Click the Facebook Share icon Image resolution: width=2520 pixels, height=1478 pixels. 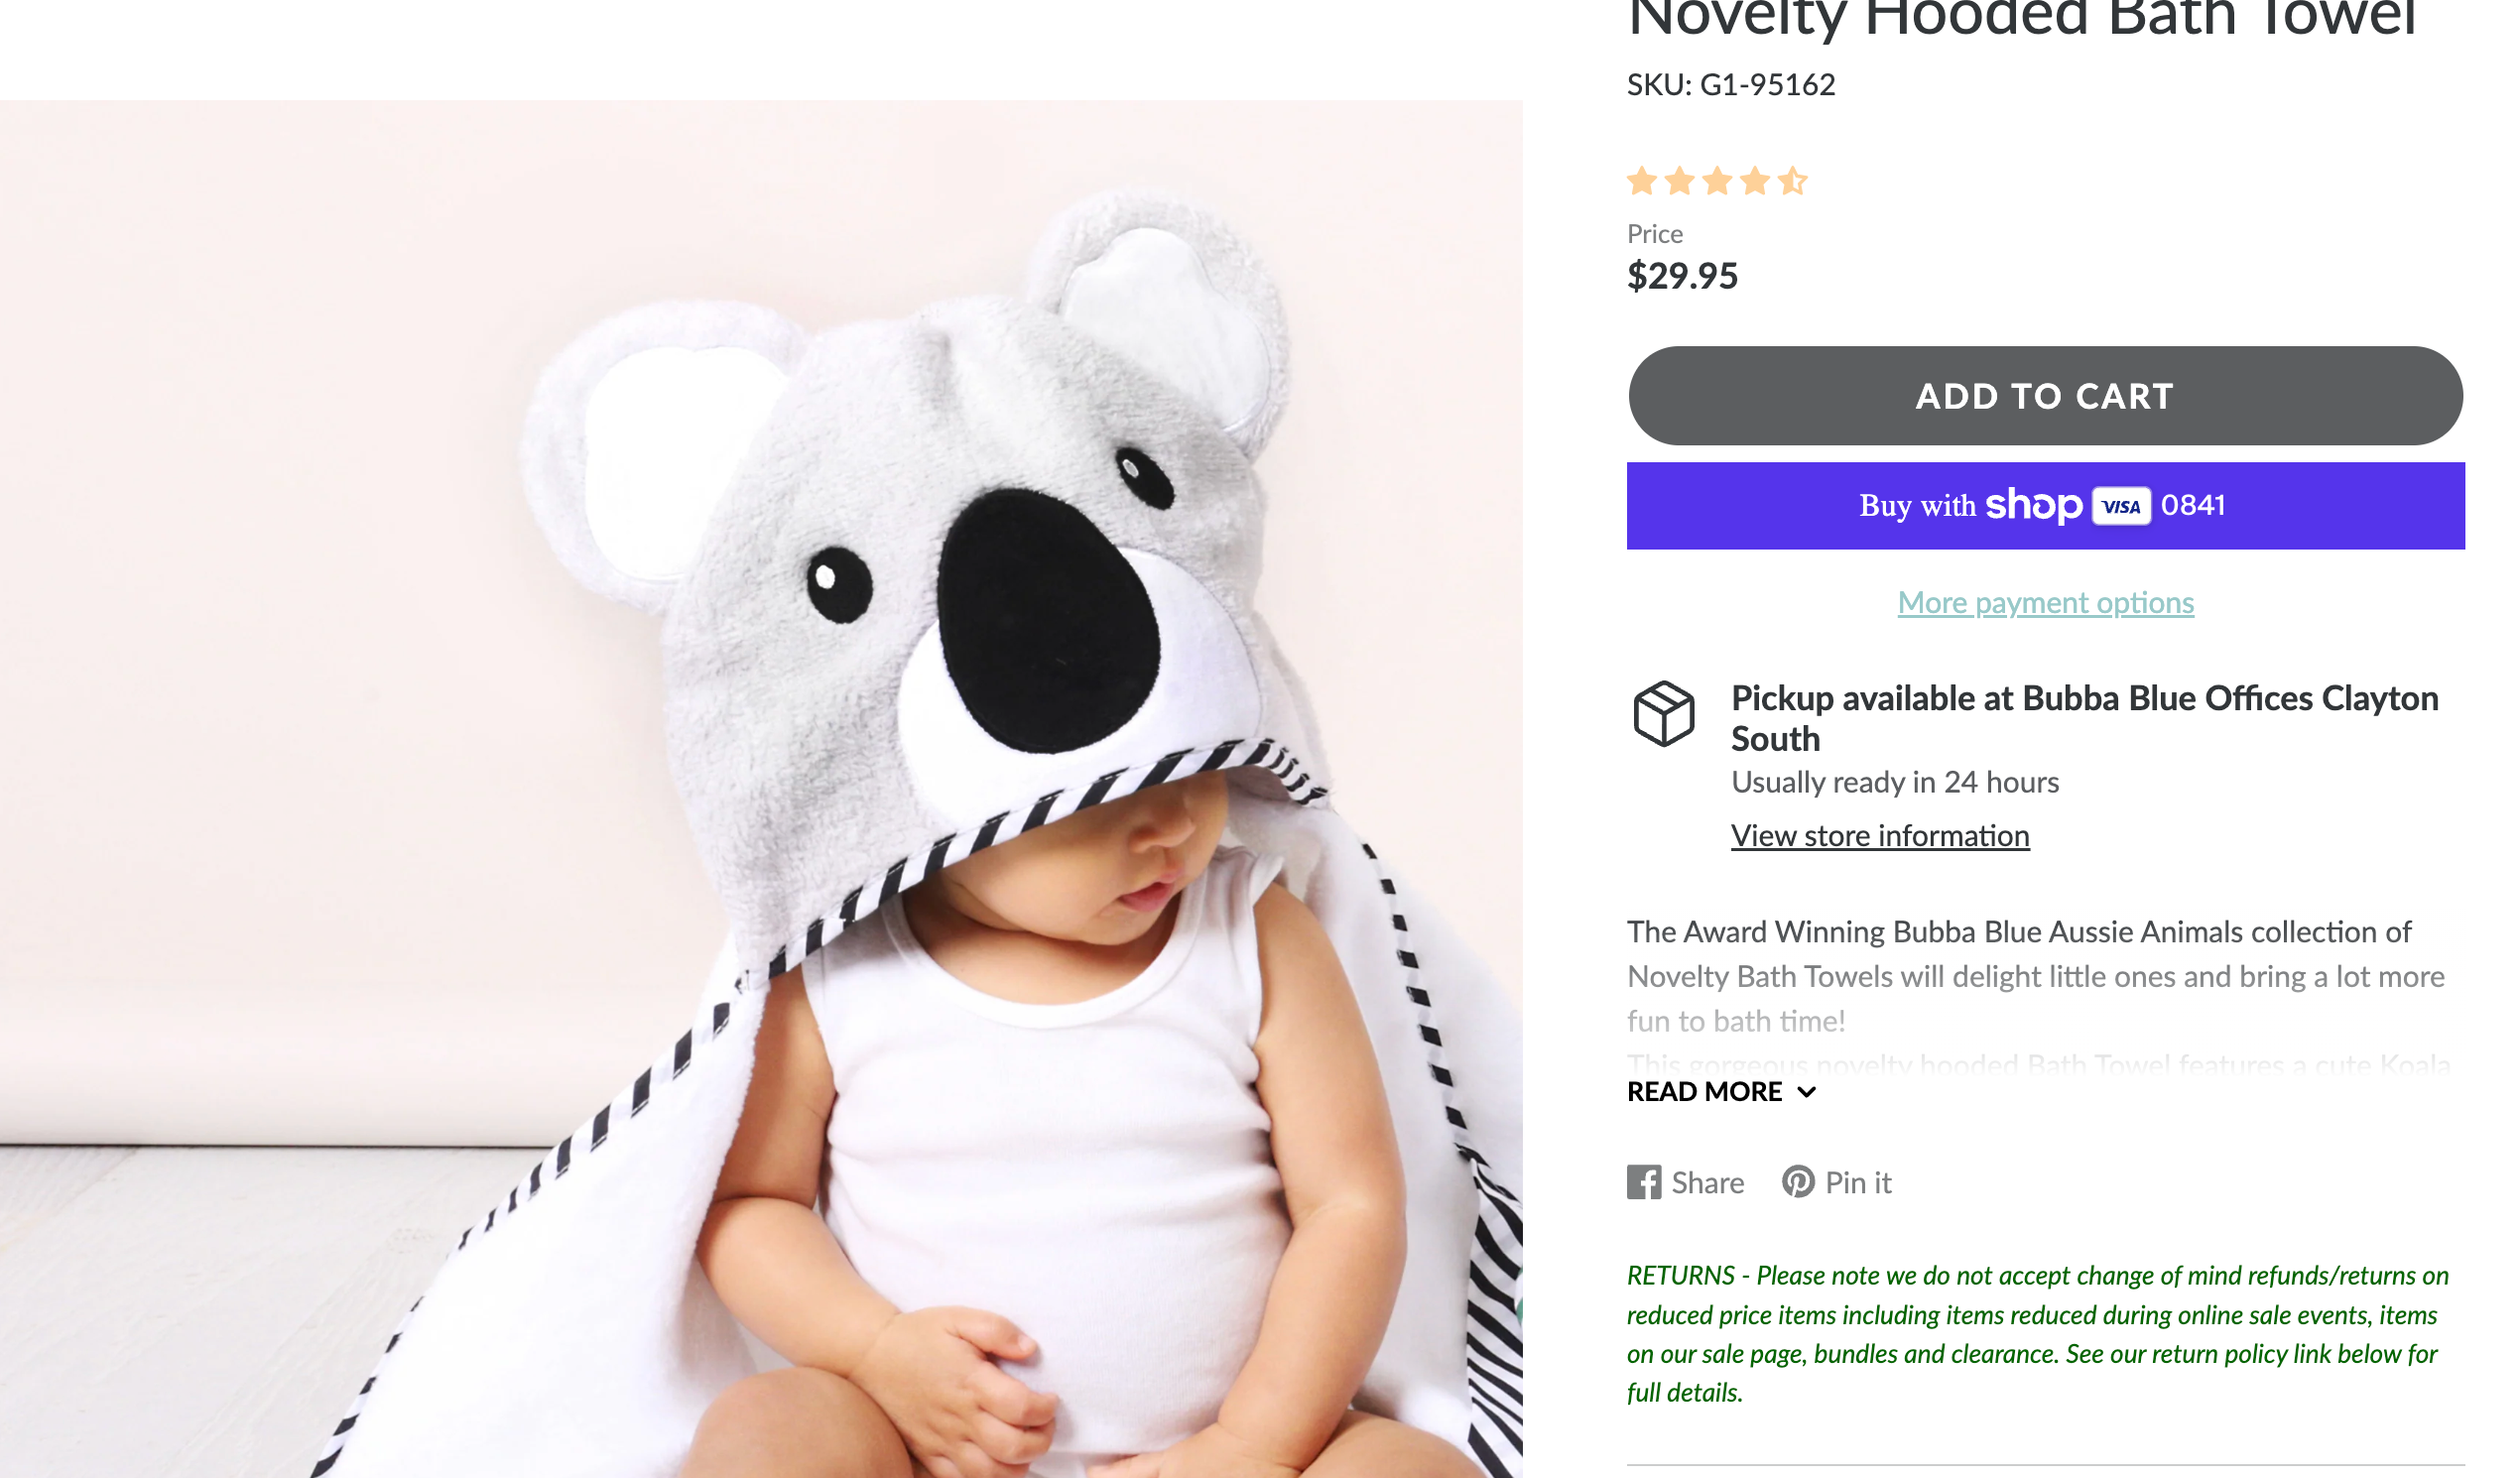[1643, 1182]
